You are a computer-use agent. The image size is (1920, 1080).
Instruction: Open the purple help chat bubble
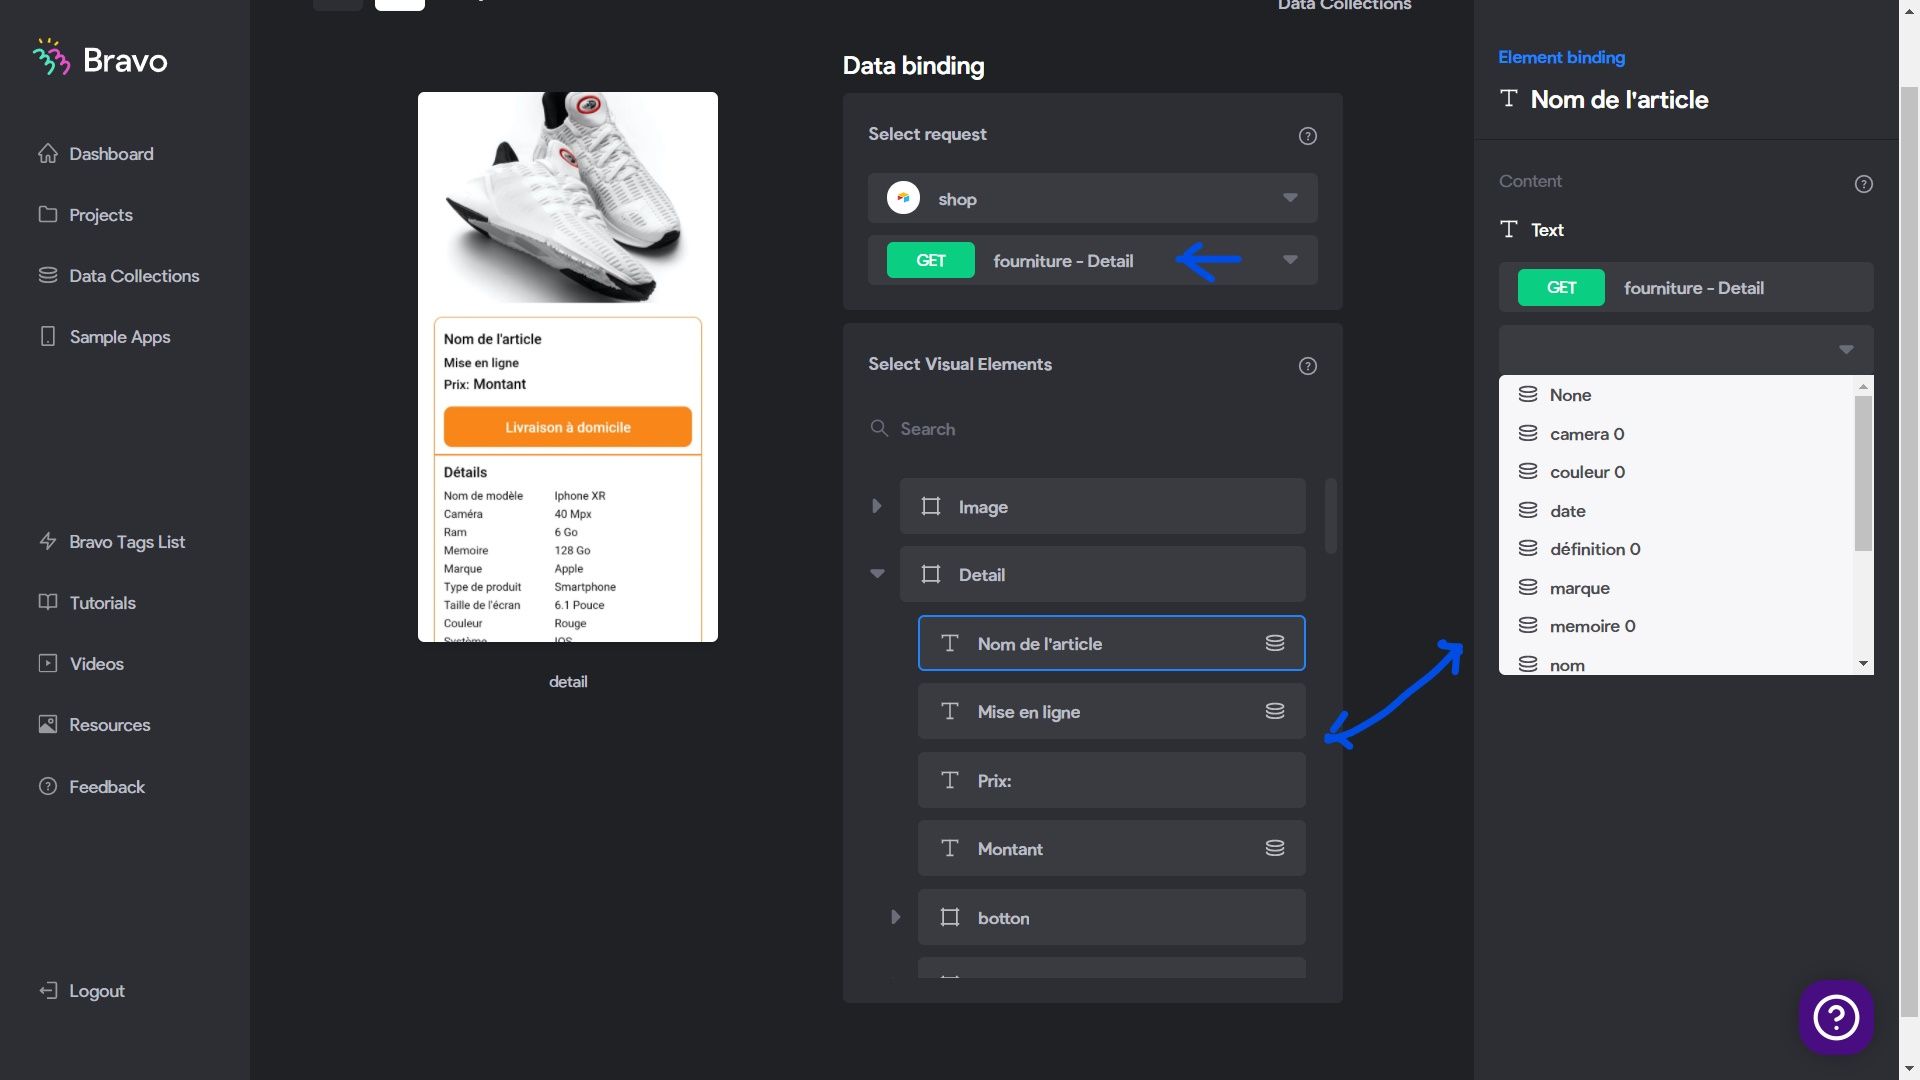[x=1836, y=1017]
